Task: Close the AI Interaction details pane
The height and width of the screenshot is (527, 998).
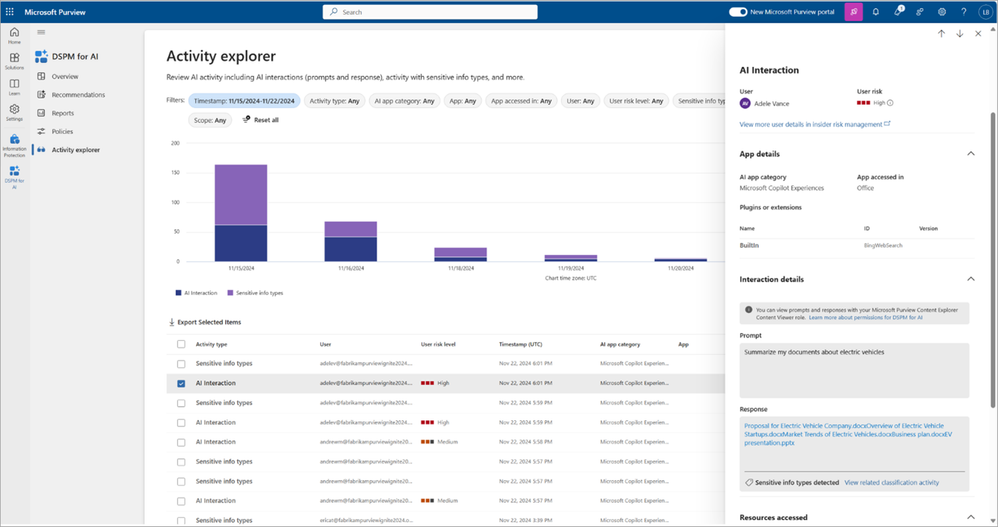Action: [x=978, y=34]
